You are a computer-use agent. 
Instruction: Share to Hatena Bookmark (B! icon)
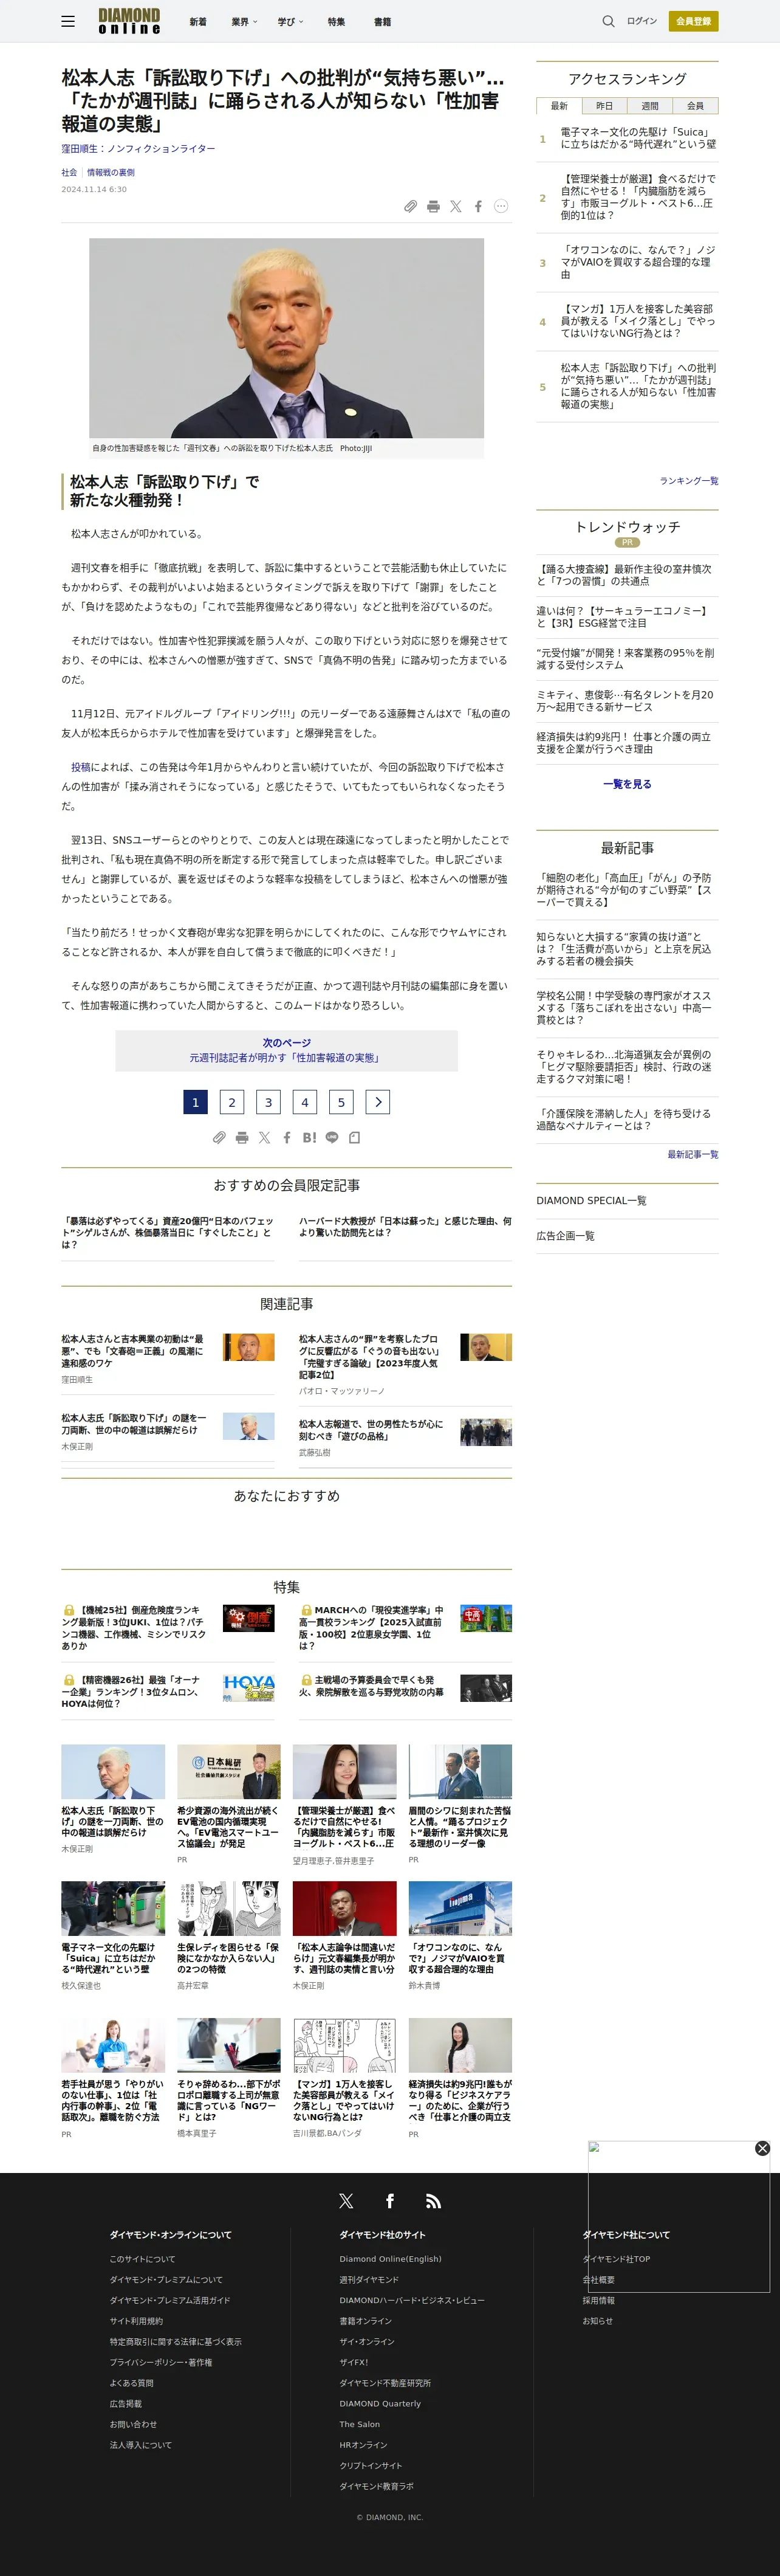pos(309,1137)
